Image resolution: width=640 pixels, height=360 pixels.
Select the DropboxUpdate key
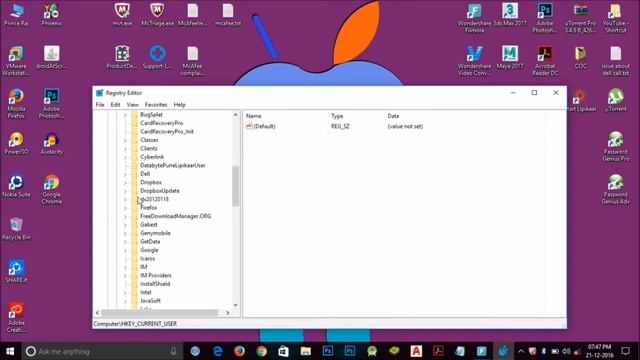click(160, 191)
